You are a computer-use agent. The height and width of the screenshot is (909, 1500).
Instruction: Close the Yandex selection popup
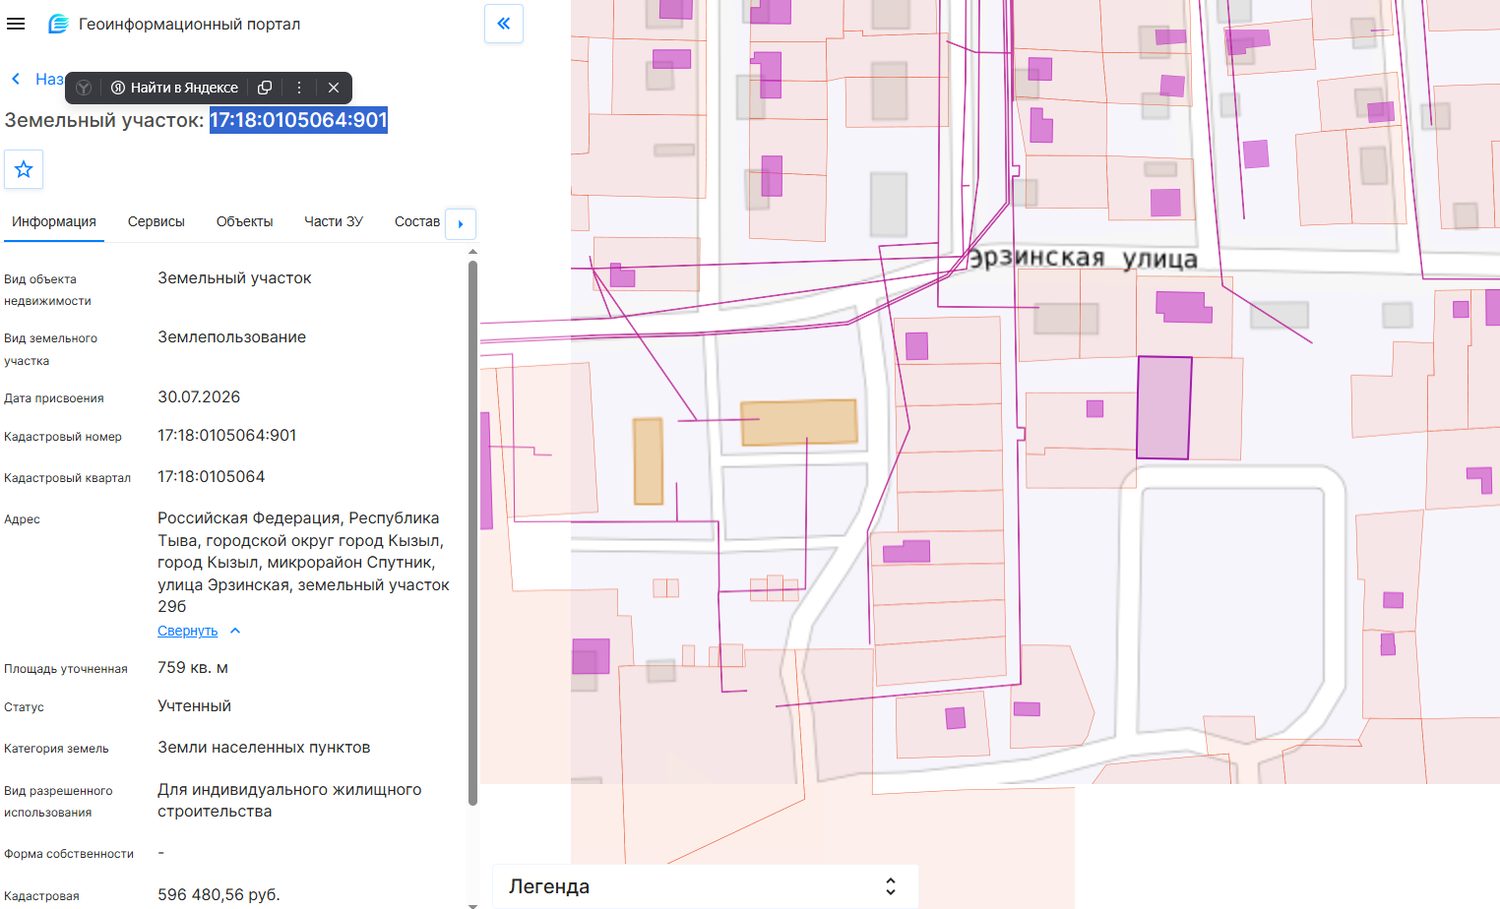tap(334, 88)
